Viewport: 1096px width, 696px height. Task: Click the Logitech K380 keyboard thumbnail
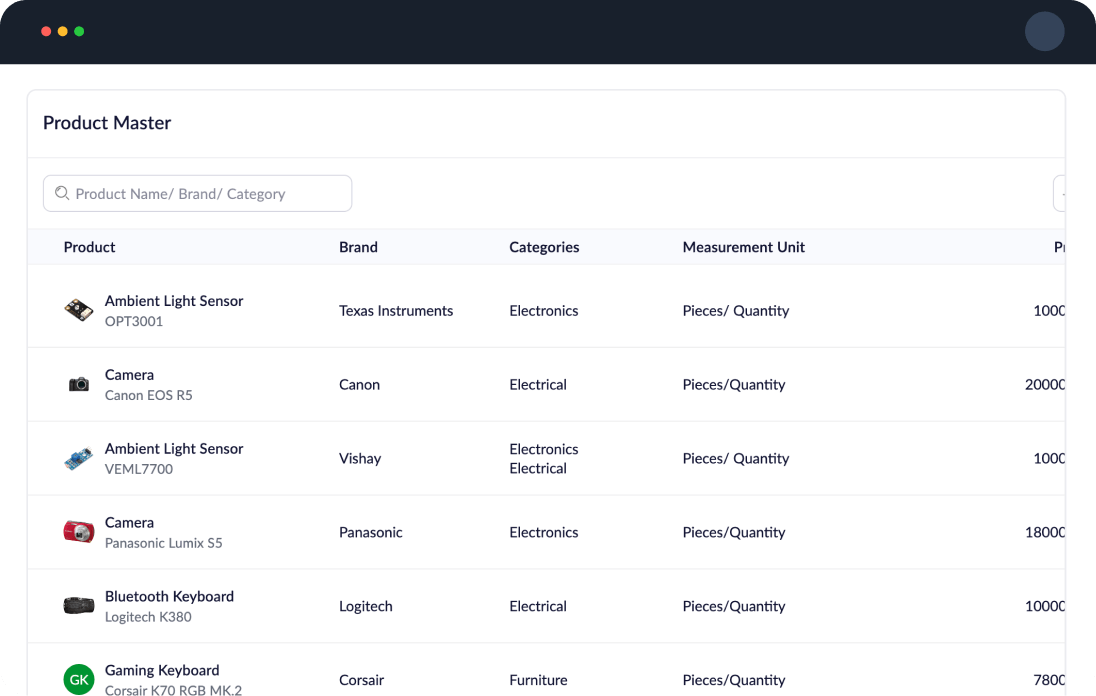tap(79, 606)
